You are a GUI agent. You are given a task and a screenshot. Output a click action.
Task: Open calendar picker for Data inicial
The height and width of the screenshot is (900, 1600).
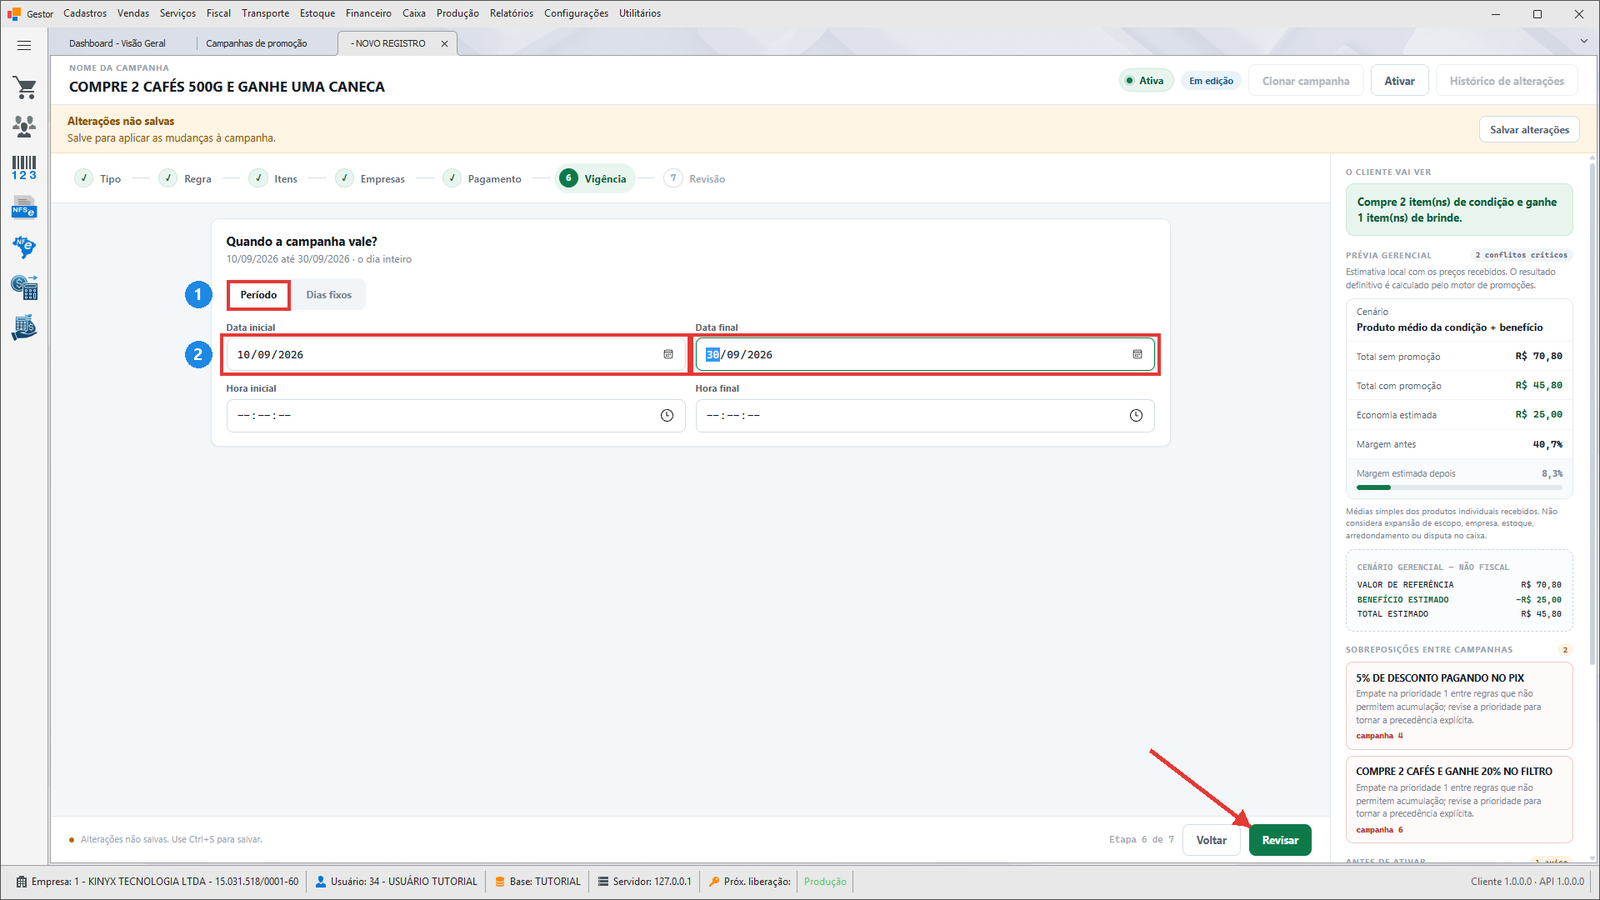(668, 355)
